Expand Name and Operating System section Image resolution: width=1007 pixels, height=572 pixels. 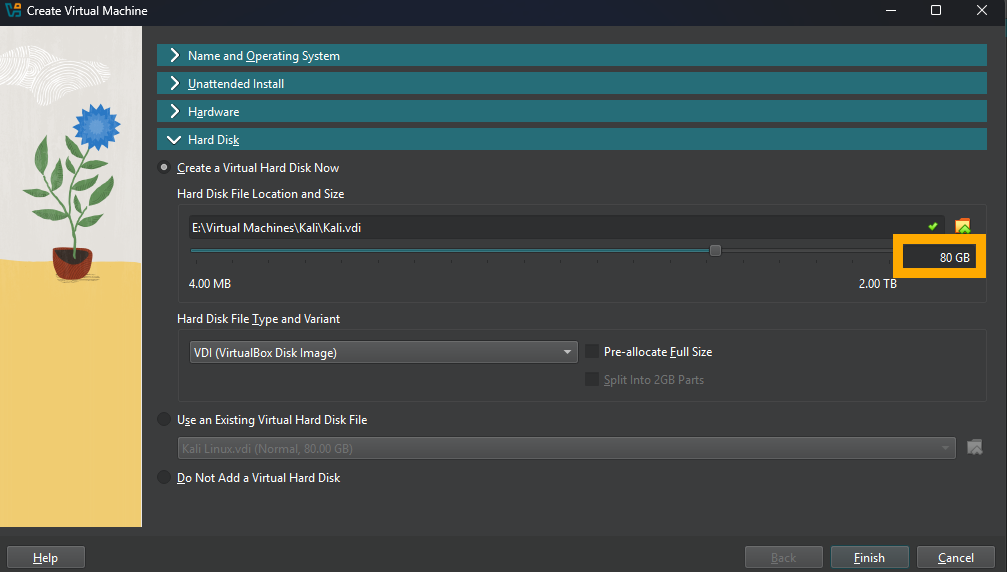(572, 55)
